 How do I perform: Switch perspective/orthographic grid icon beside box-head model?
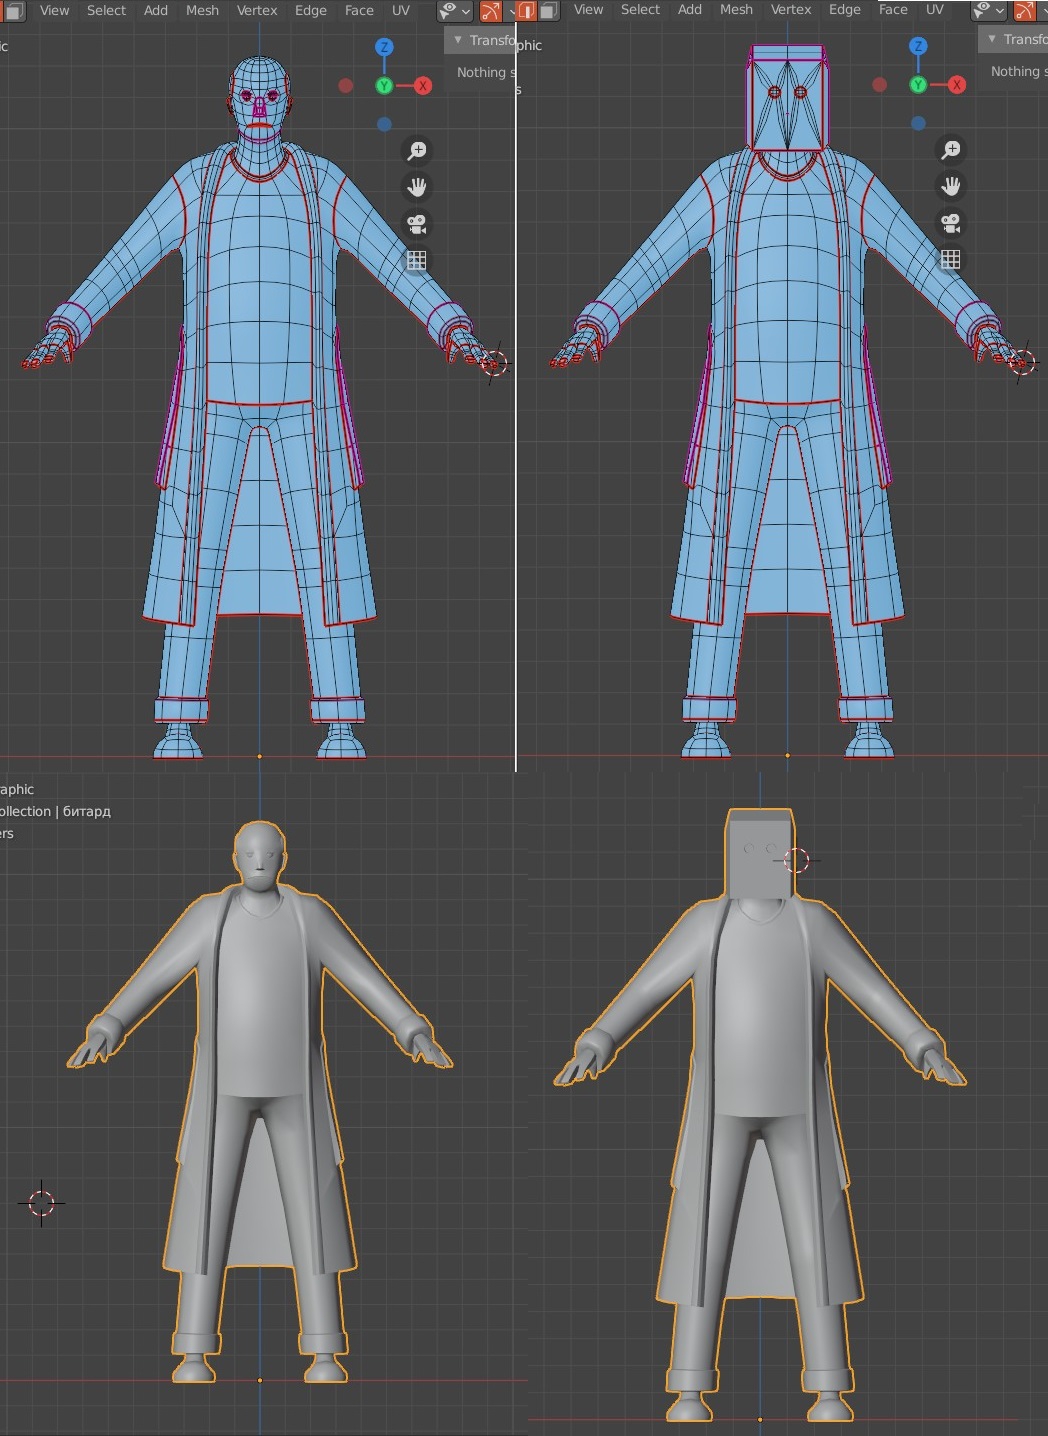point(951,259)
